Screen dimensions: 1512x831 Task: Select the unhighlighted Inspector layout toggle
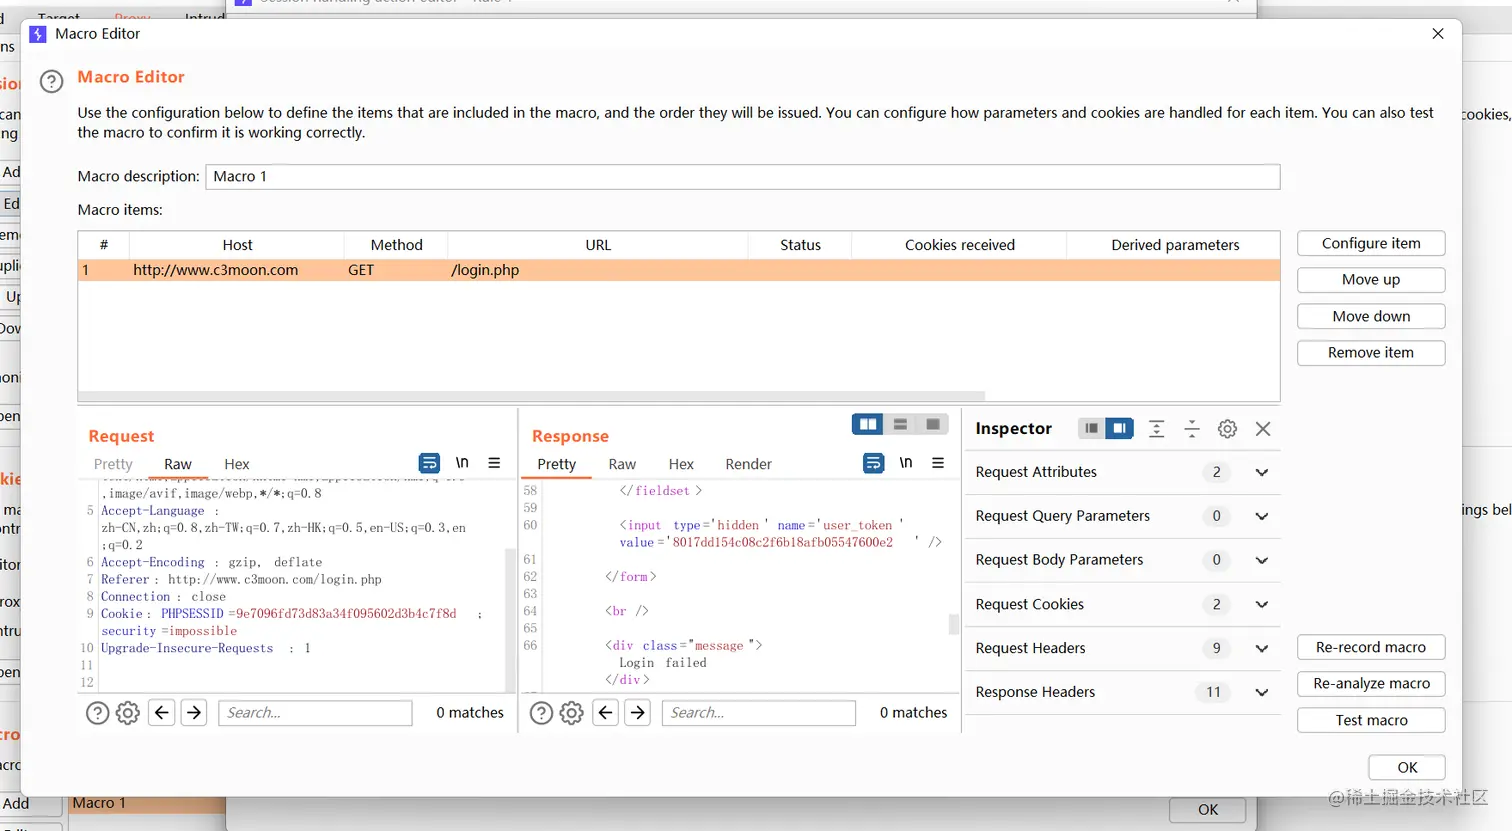(x=1092, y=429)
